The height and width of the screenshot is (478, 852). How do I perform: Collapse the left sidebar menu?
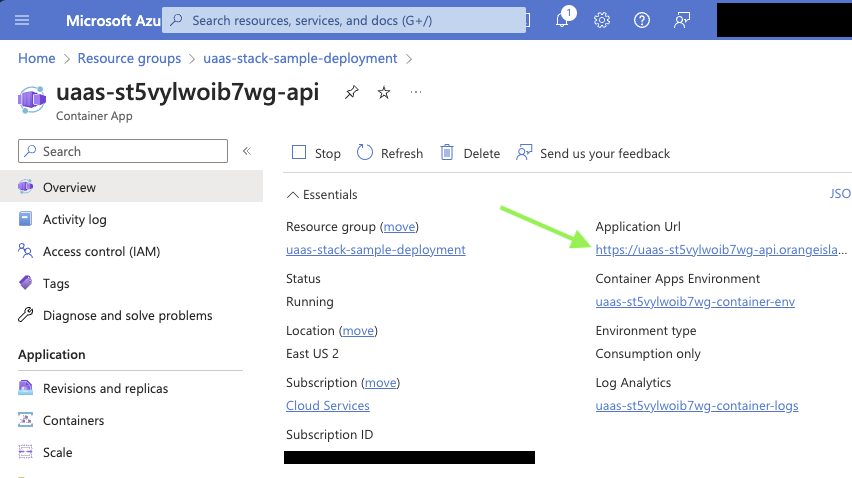[x=247, y=151]
